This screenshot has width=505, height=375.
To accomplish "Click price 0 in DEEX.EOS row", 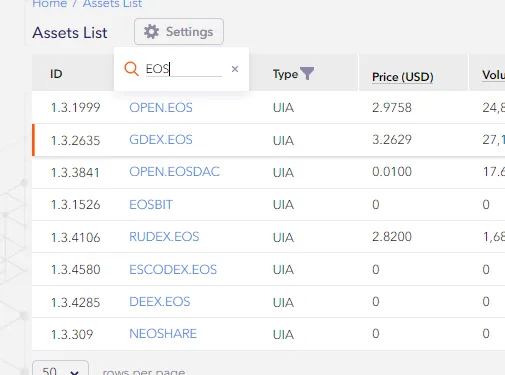I will point(376,302).
